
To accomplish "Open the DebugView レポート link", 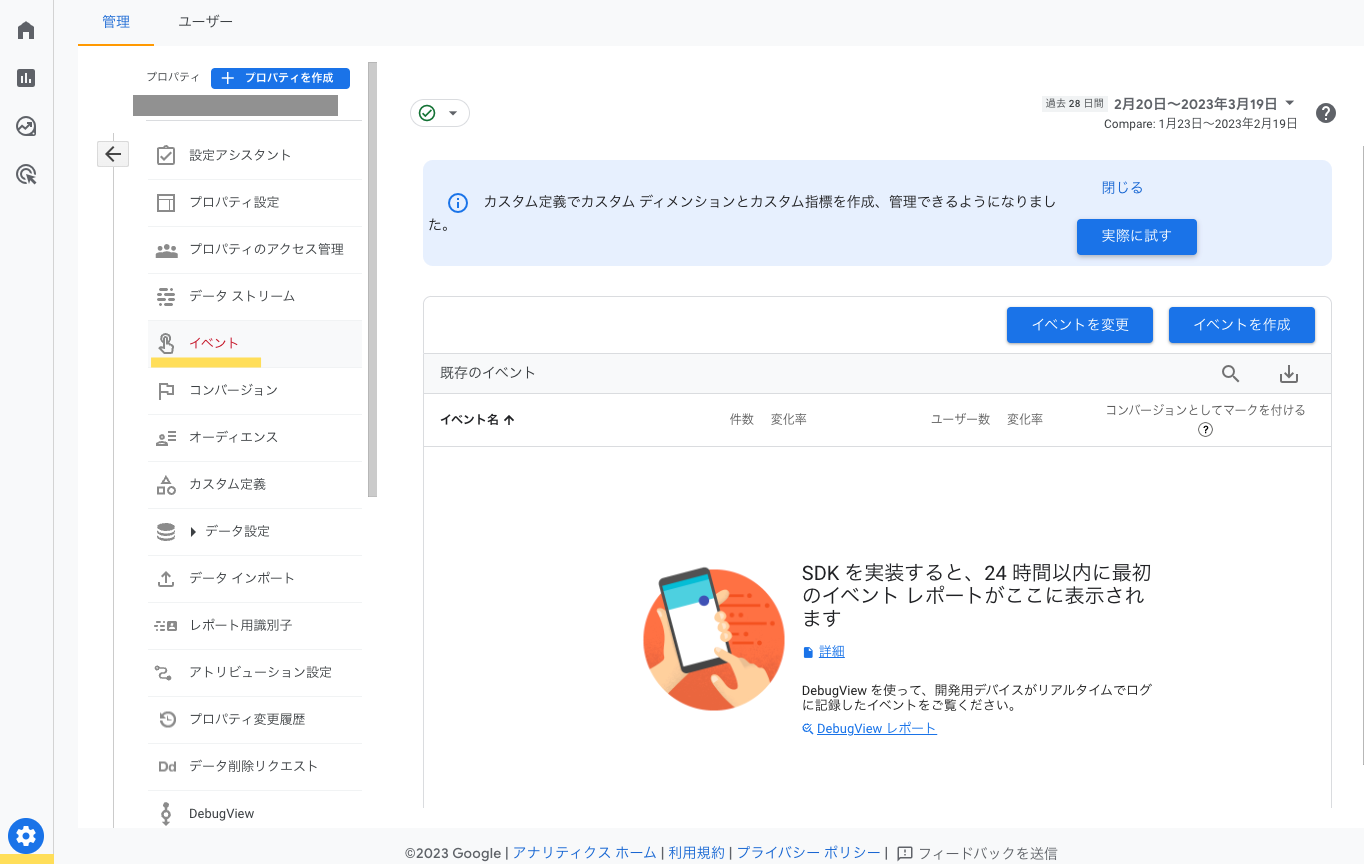I will click(x=877, y=729).
